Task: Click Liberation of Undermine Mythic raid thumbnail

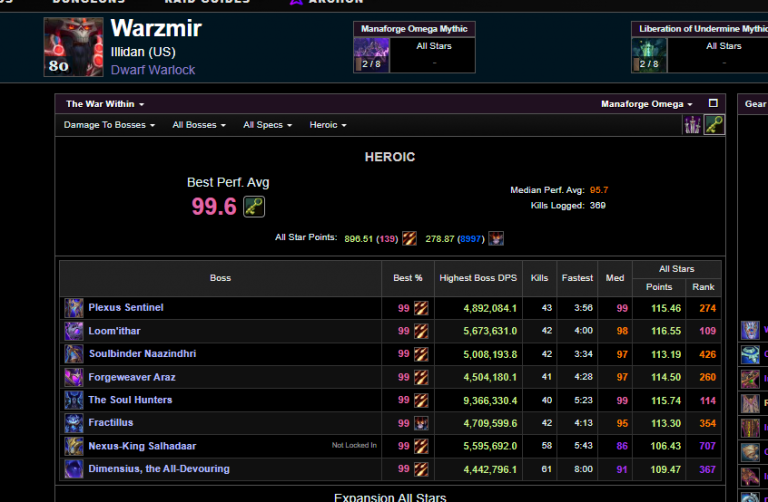Action: pos(649,55)
